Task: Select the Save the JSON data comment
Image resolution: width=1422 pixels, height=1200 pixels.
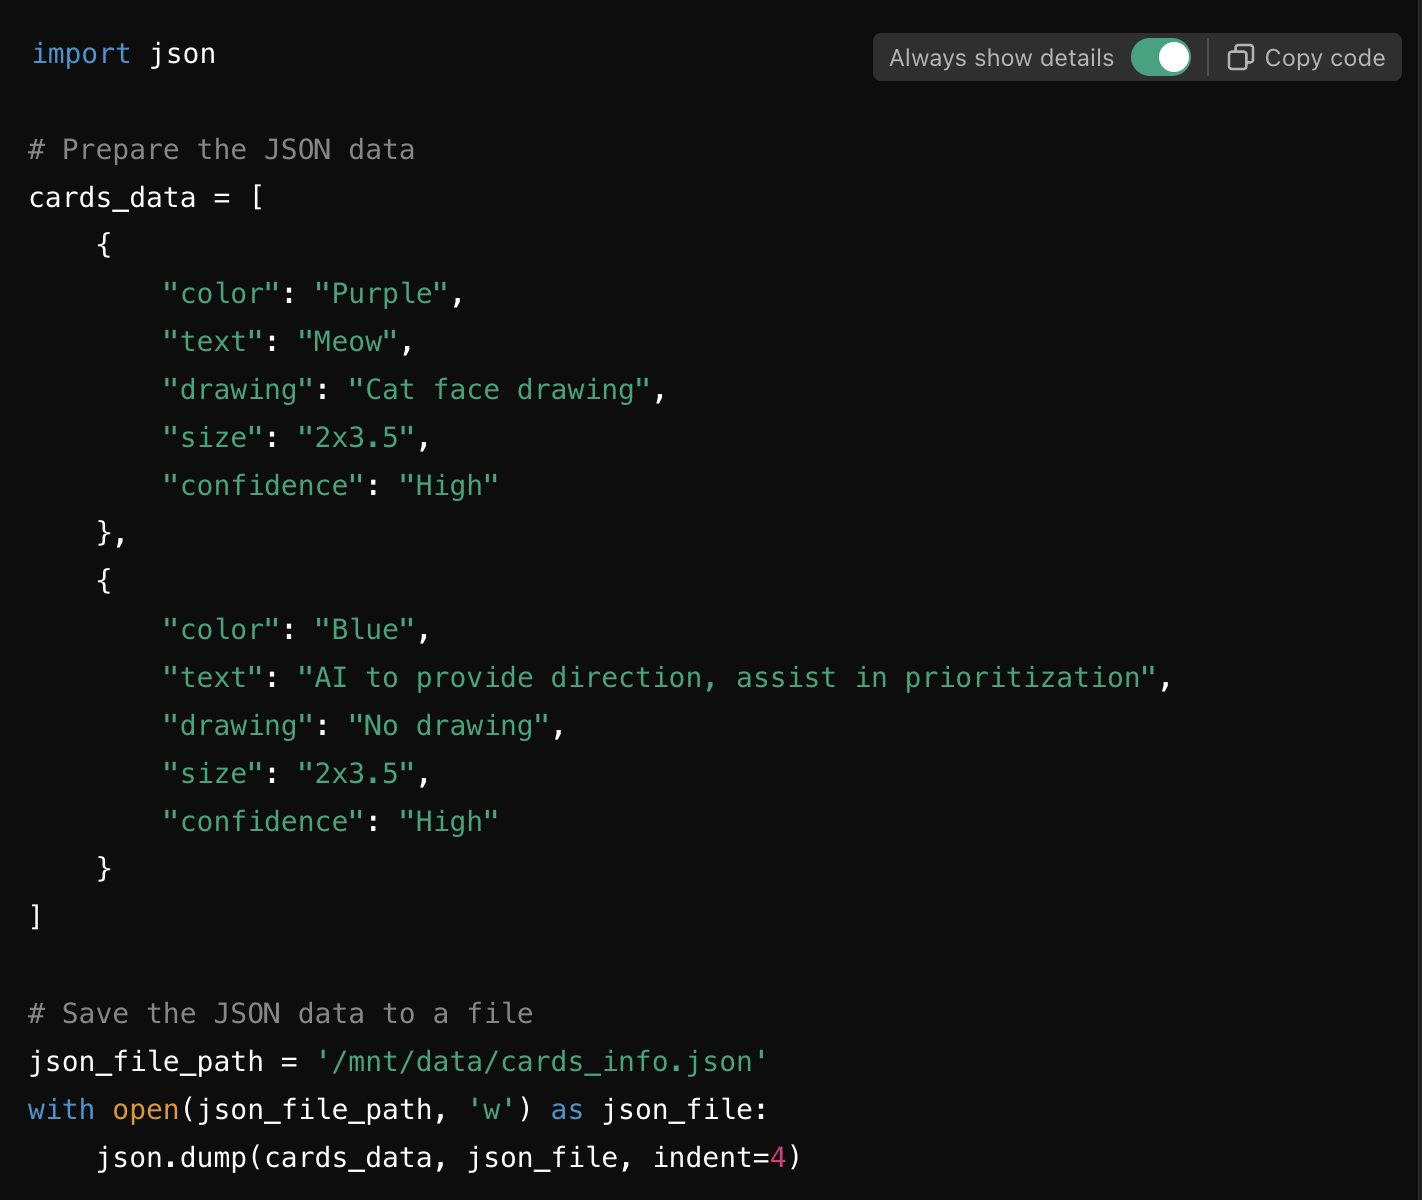Action: (x=280, y=1013)
